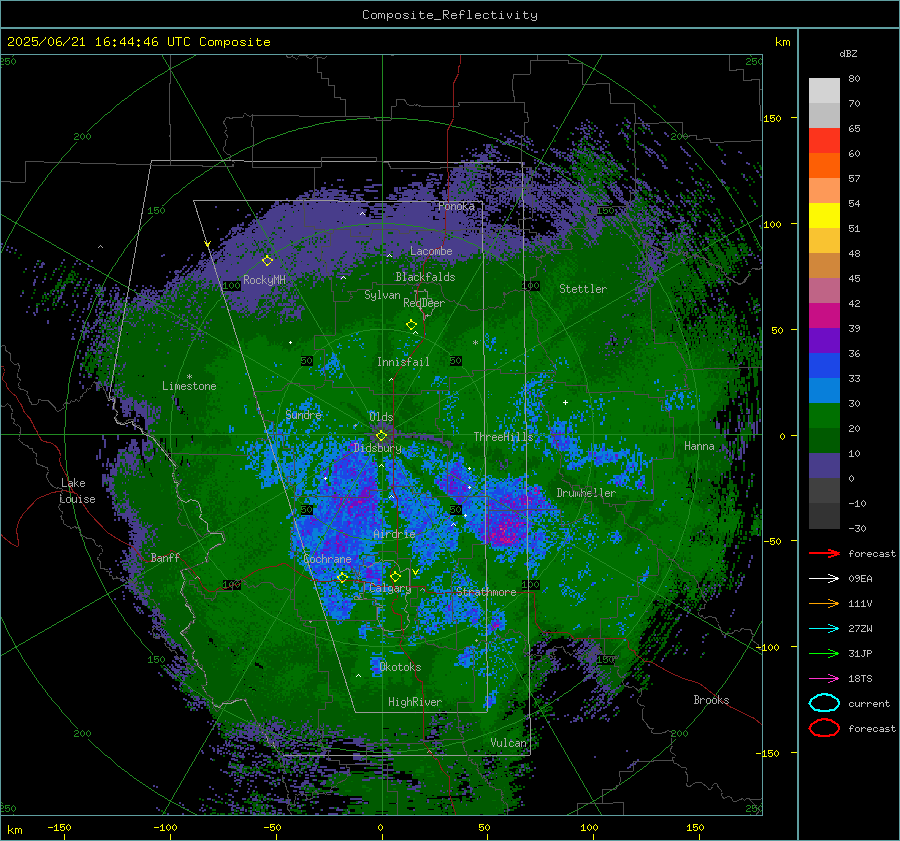Click the yellow diamond marker near RockyMH
The width and height of the screenshot is (900, 841).
267,261
